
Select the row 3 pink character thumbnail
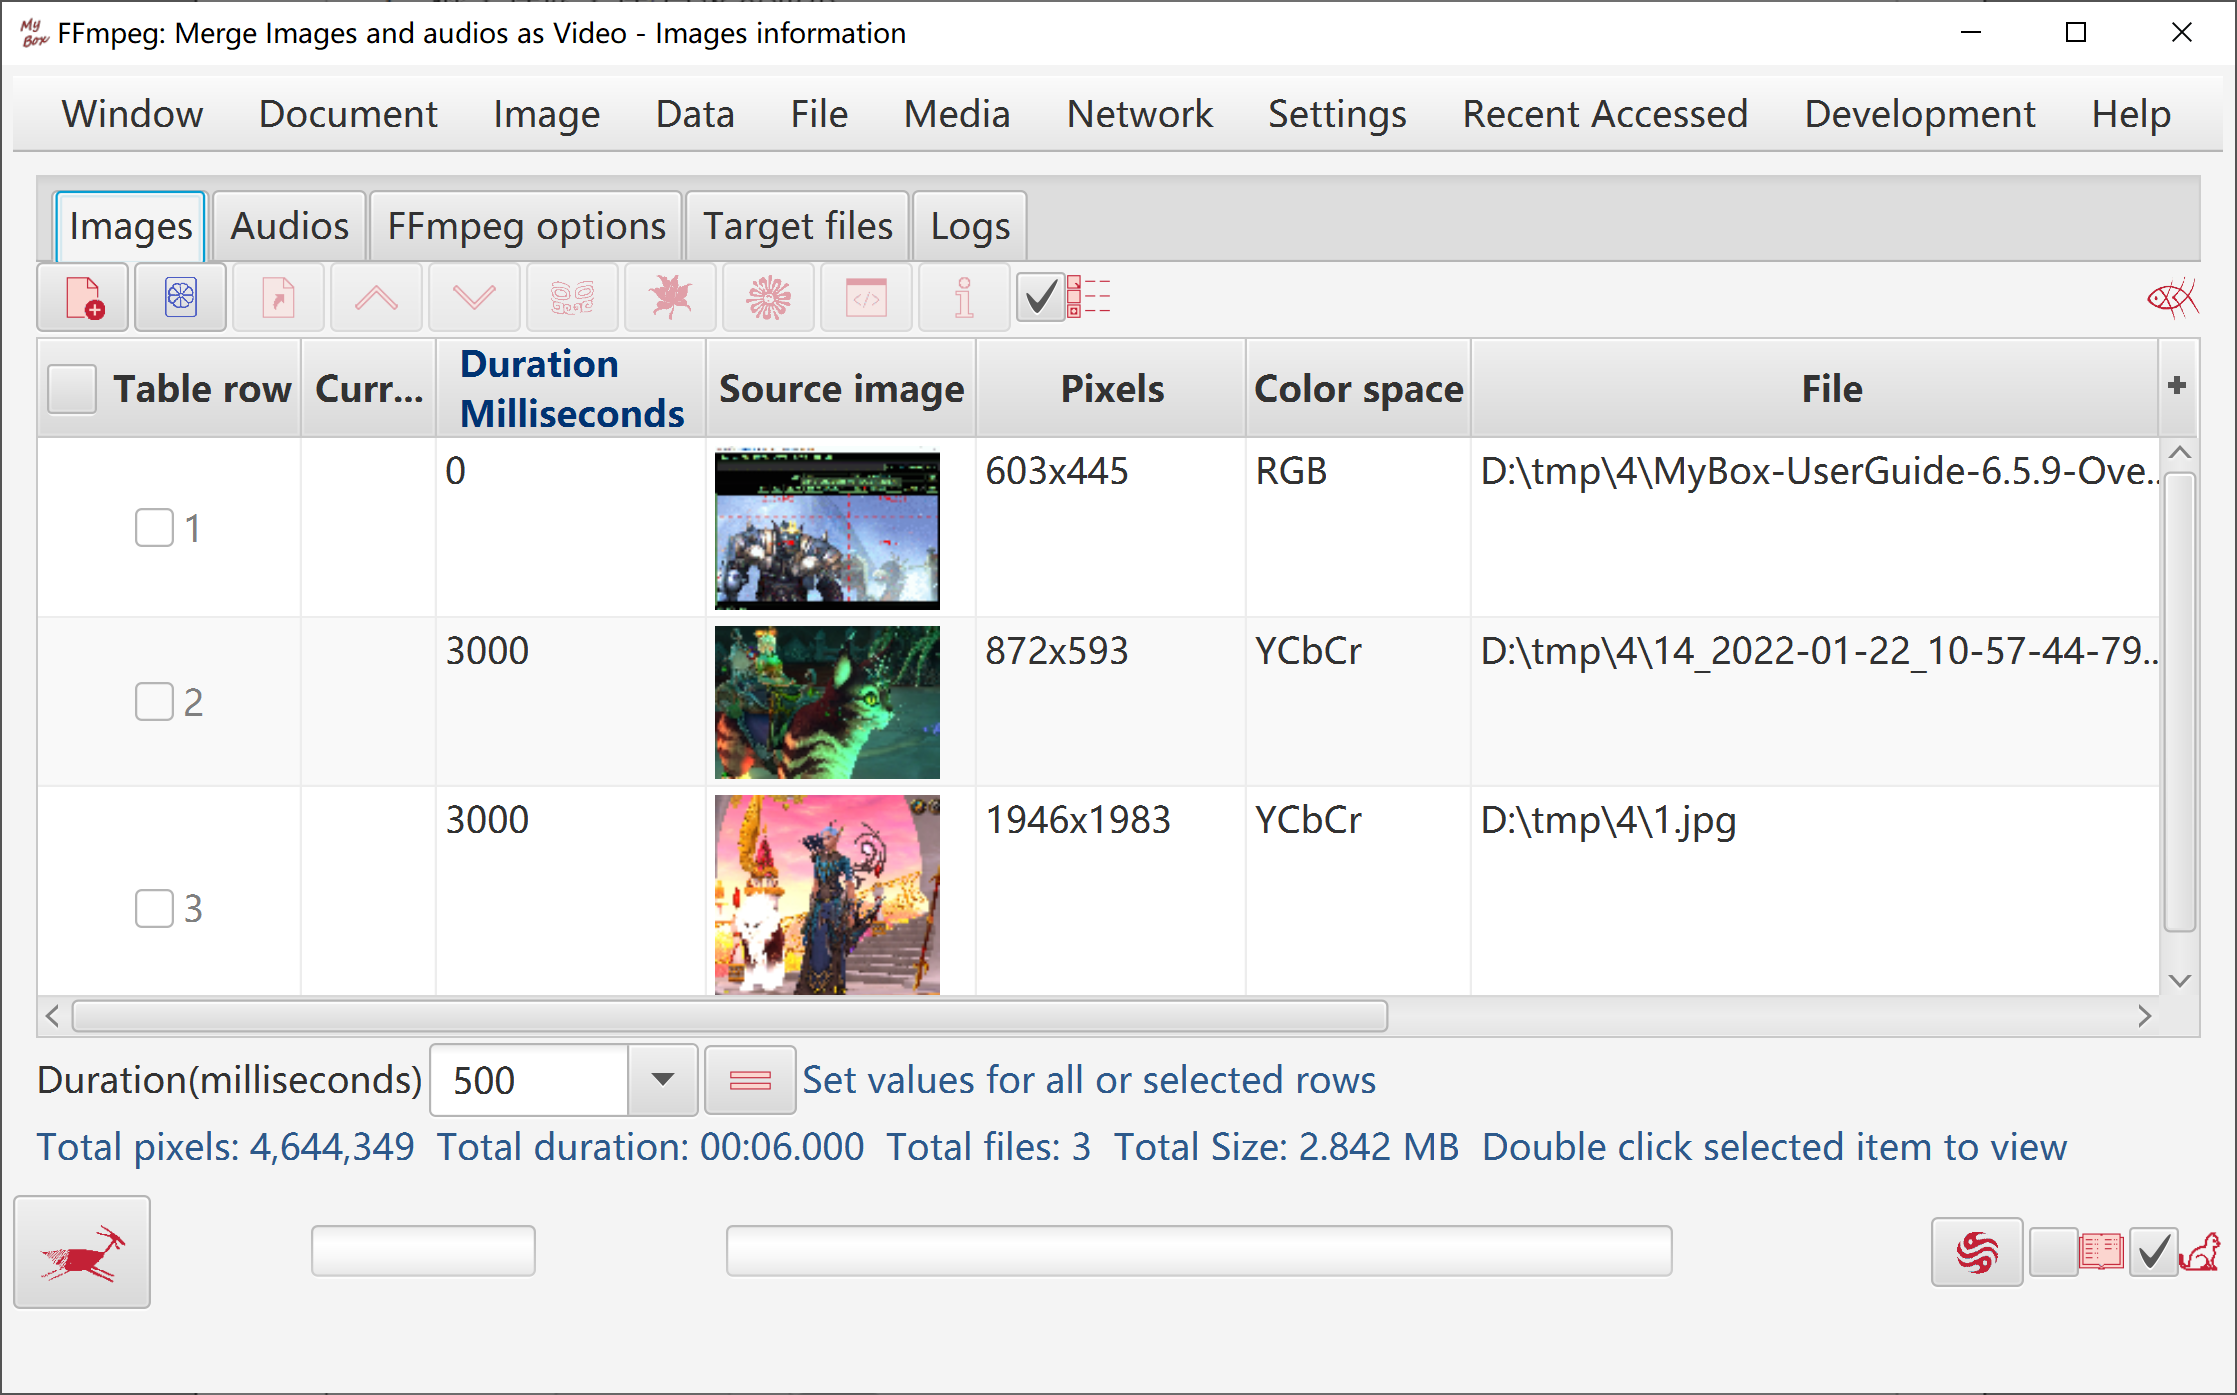[x=827, y=894]
